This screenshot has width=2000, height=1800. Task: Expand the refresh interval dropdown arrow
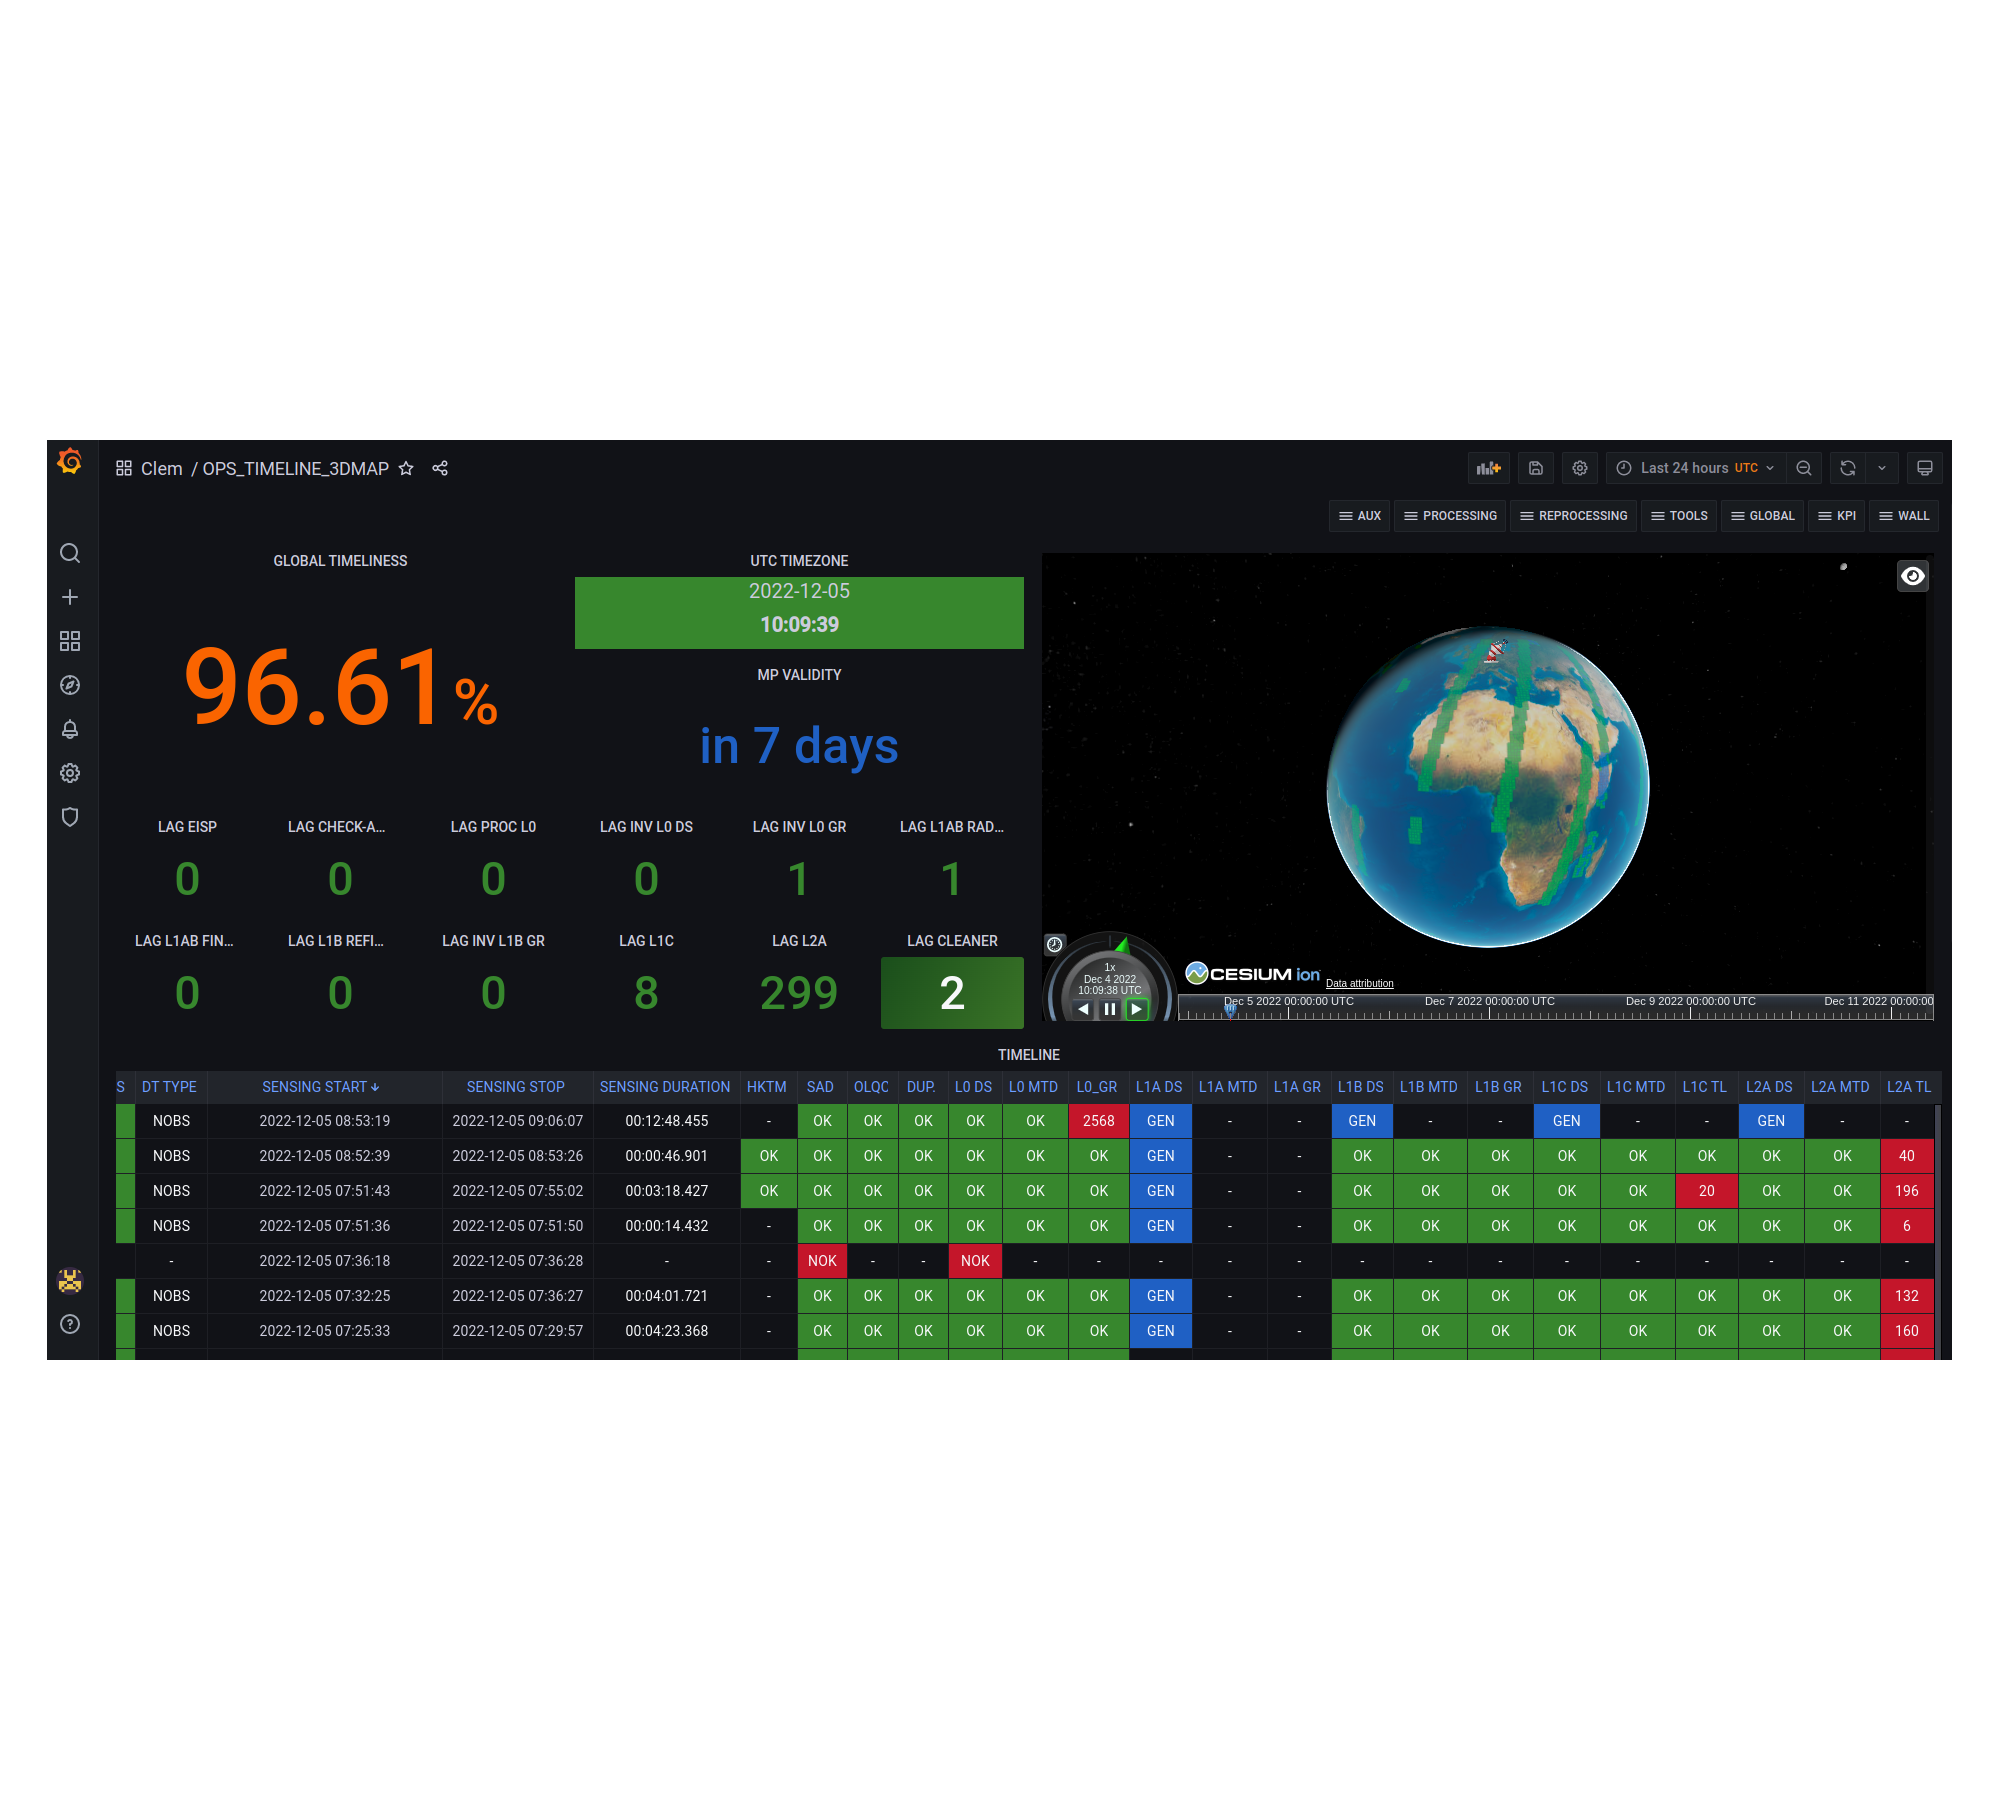tap(1882, 468)
